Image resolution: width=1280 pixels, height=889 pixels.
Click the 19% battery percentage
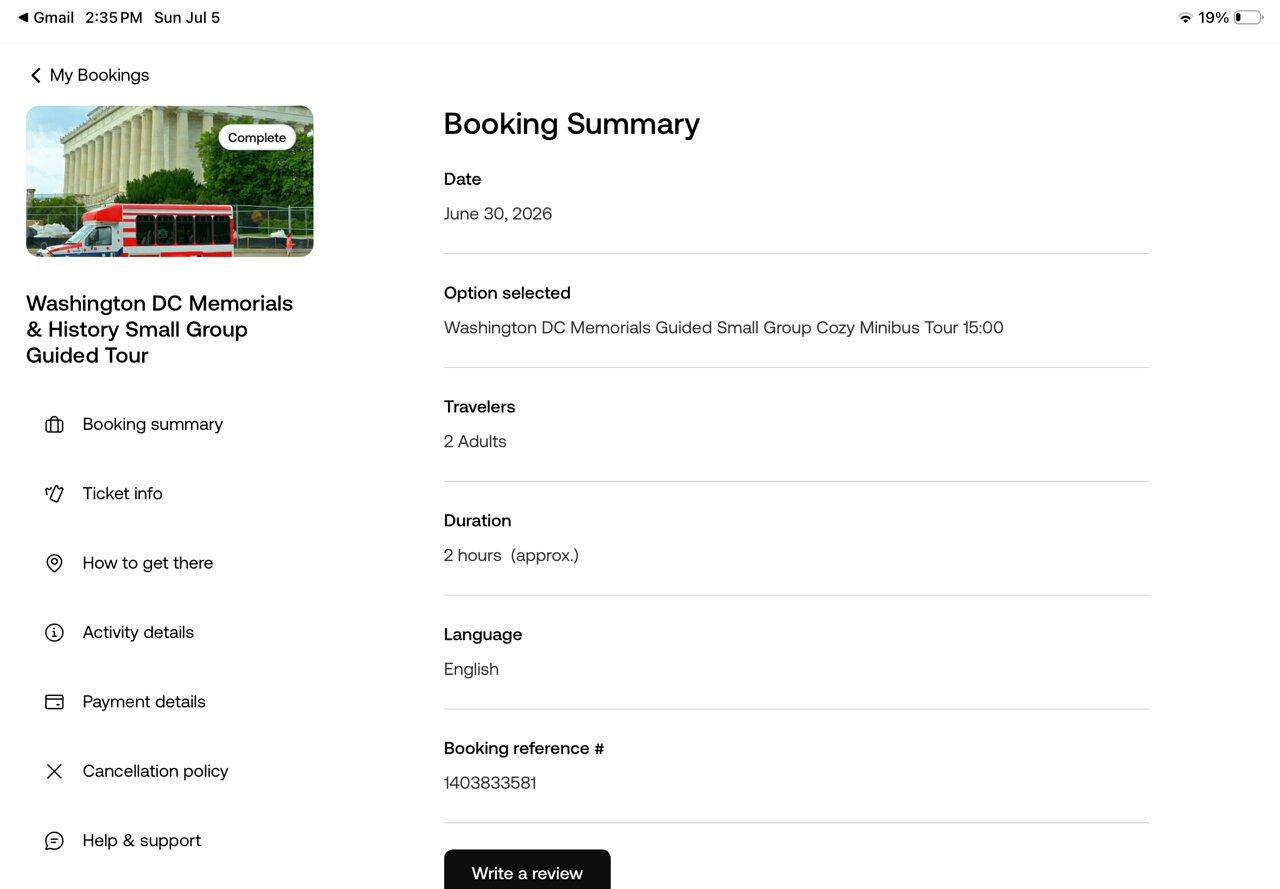(1213, 18)
